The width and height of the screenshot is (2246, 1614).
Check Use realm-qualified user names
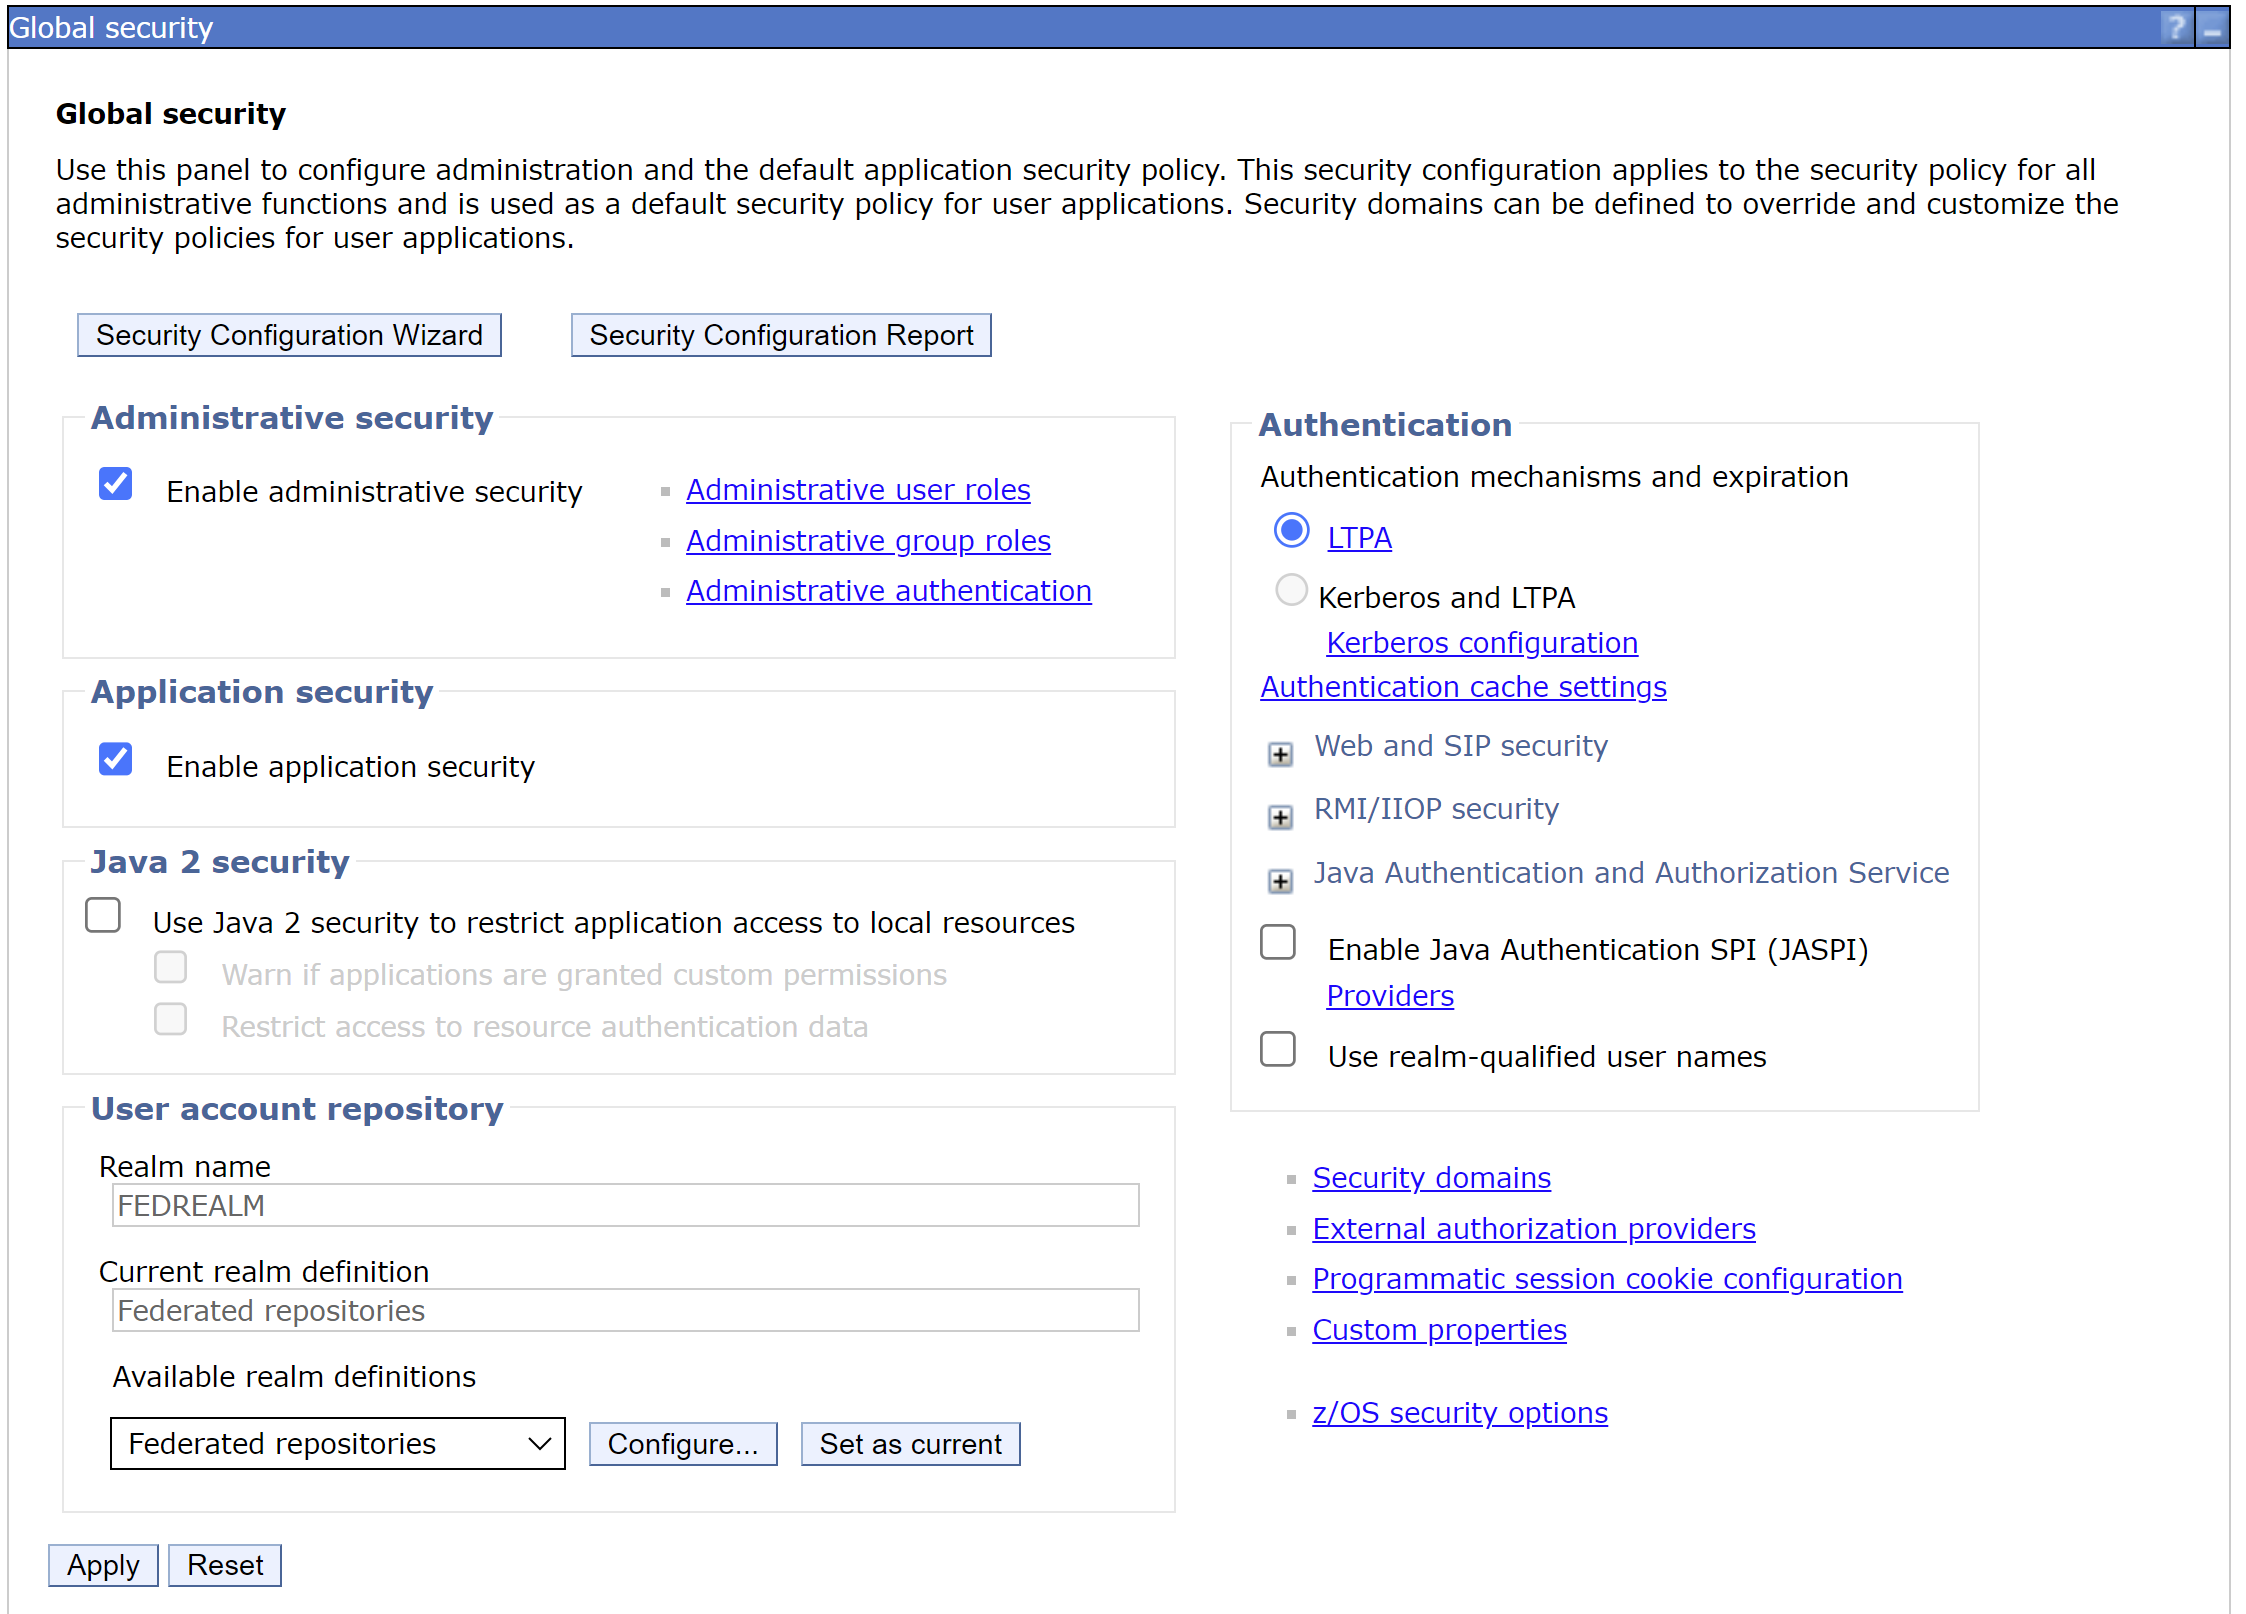coord(1278,1049)
